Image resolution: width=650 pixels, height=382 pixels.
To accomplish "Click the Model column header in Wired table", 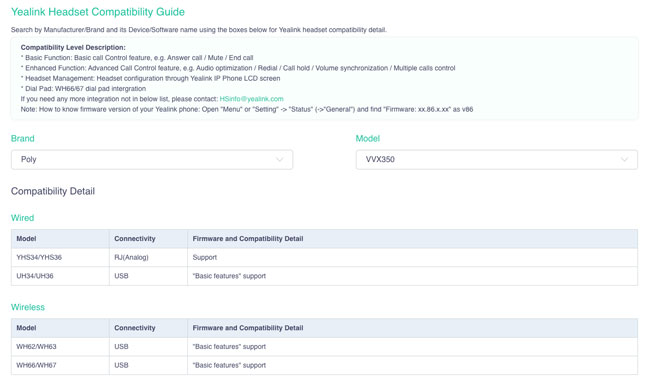I will click(60, 239).
